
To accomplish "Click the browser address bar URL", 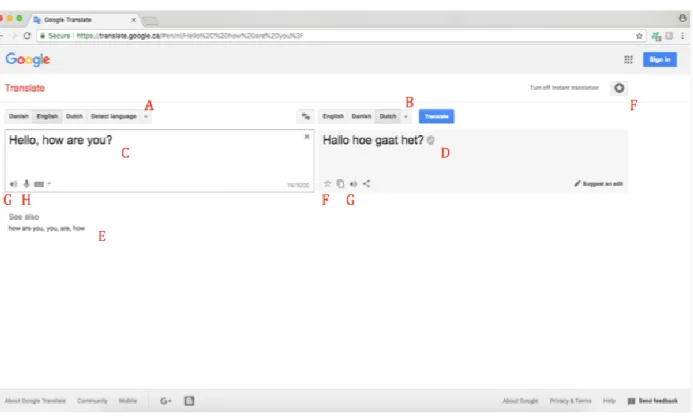I will [x=190, y=36].
